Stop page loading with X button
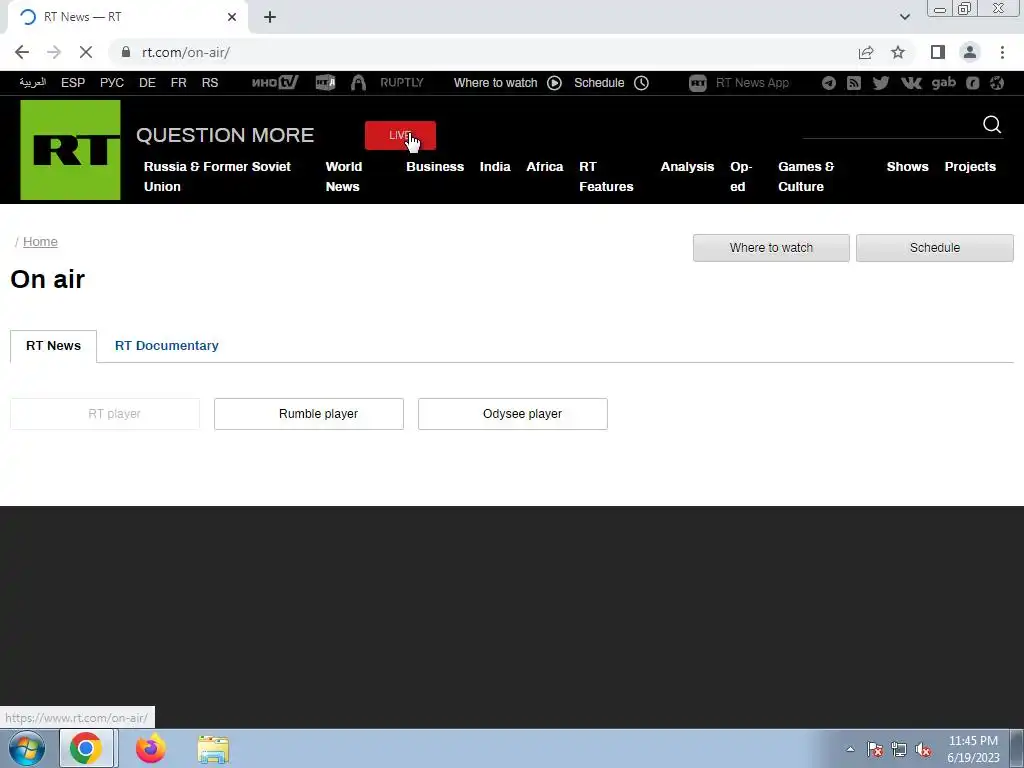 (x=86, y=52)
